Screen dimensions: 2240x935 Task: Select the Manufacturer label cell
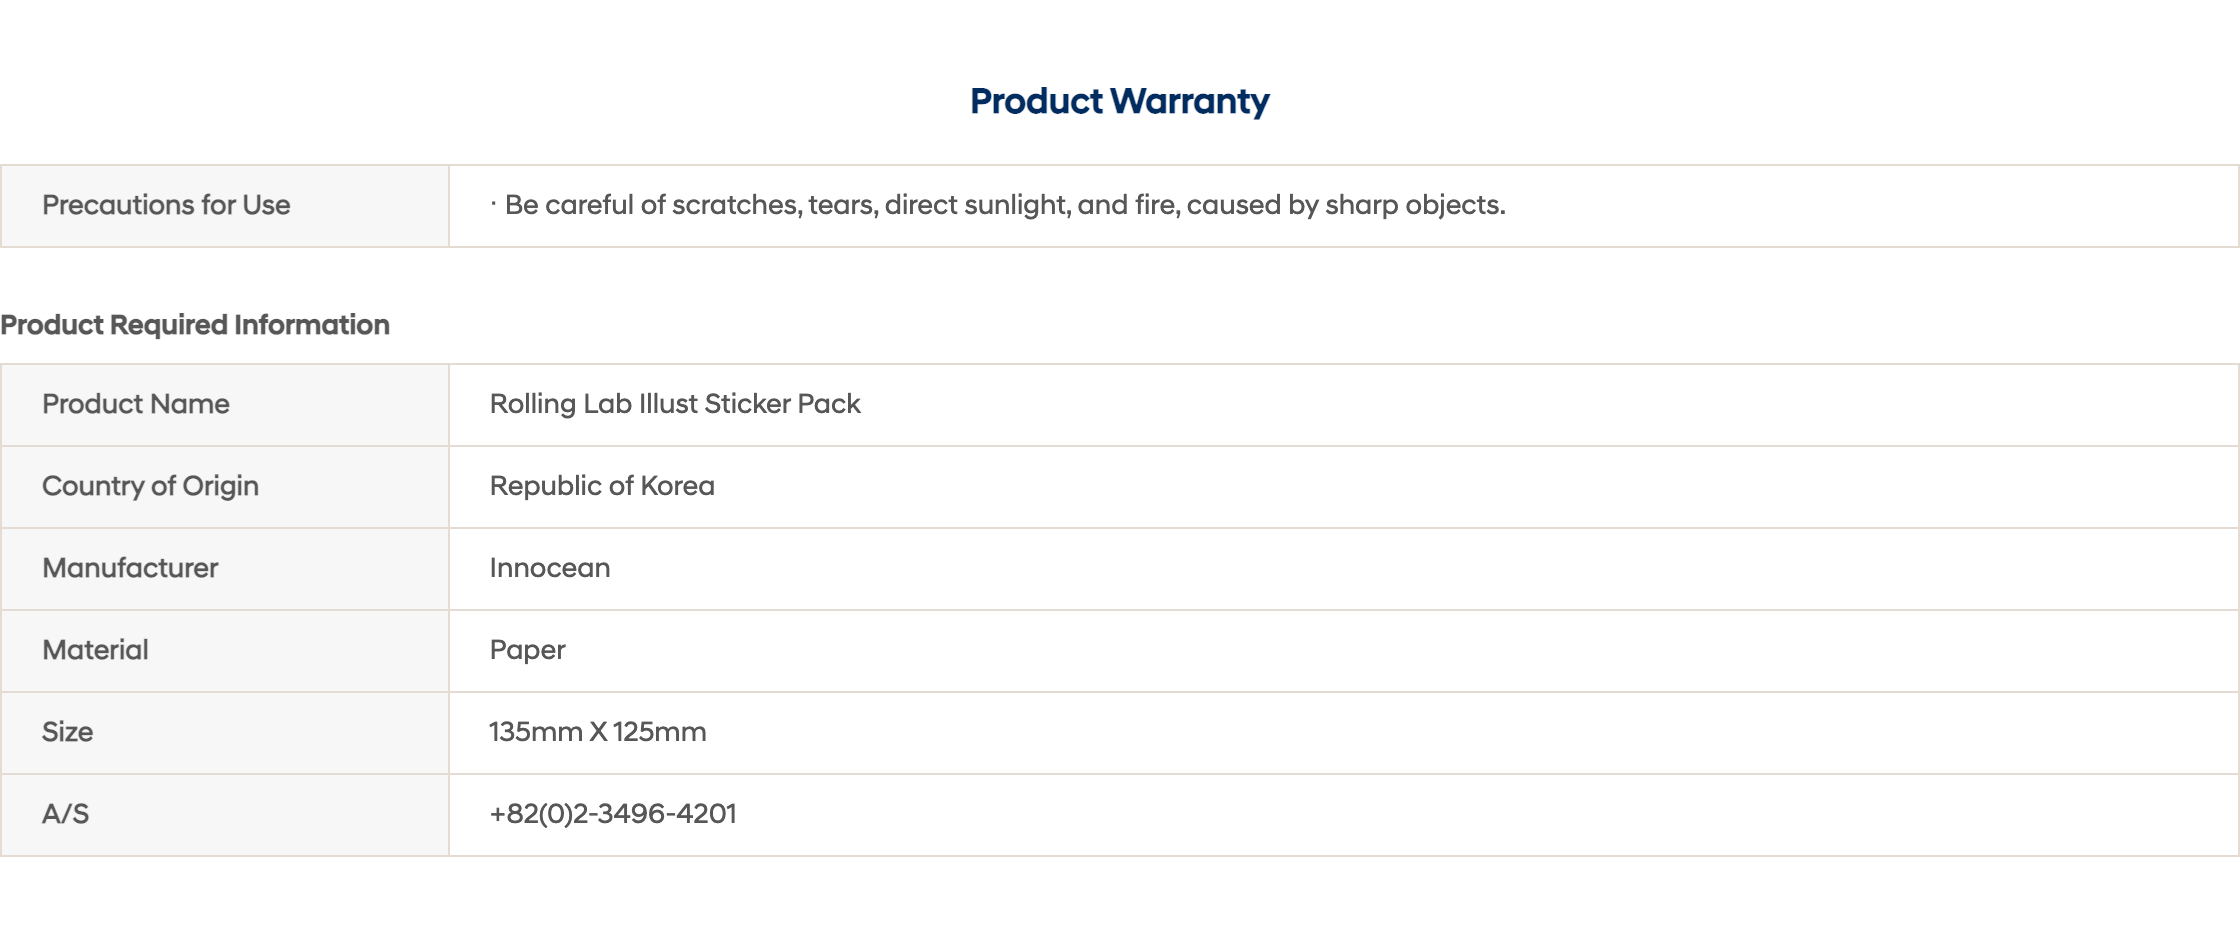tap(225, 569)
